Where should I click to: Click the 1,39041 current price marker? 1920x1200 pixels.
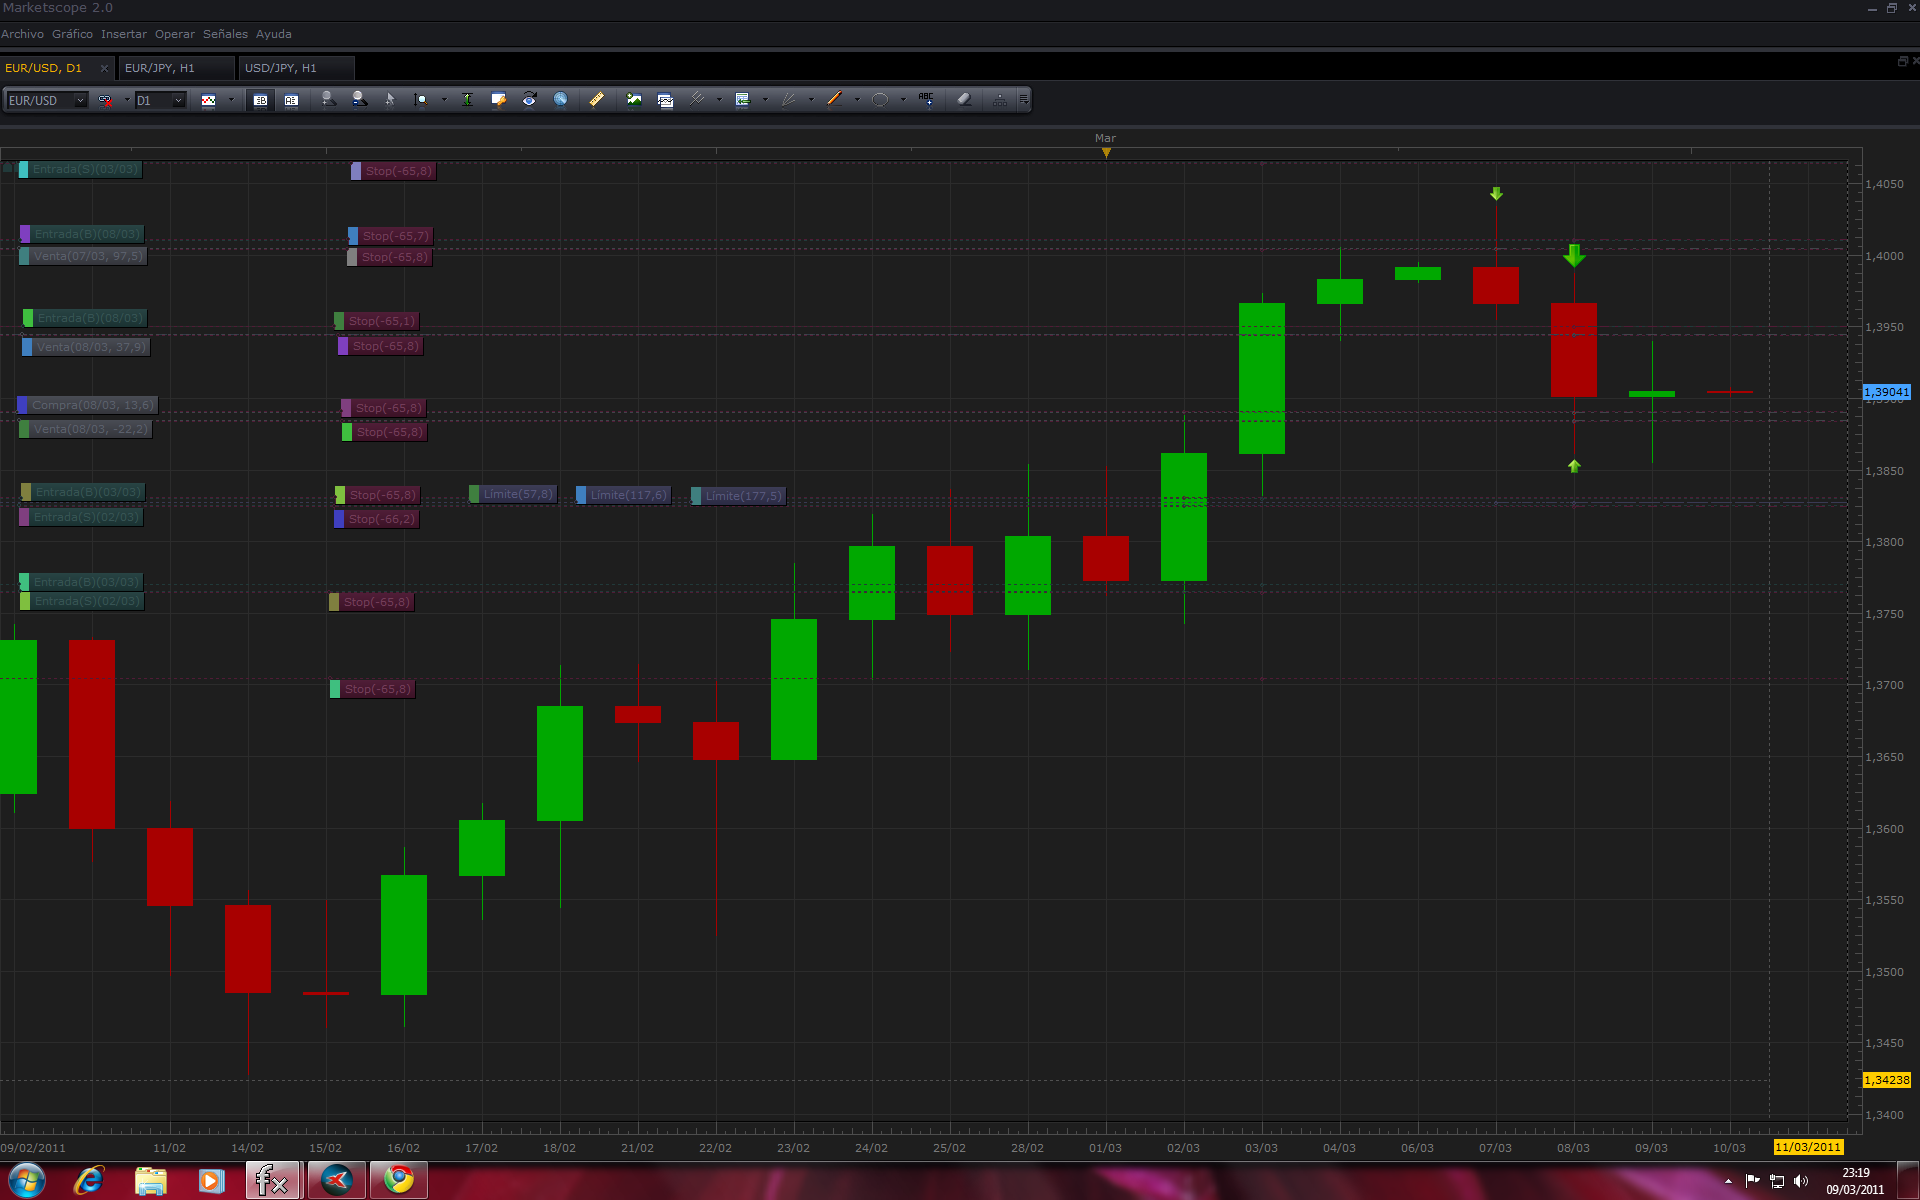(x=1886, y=392)
